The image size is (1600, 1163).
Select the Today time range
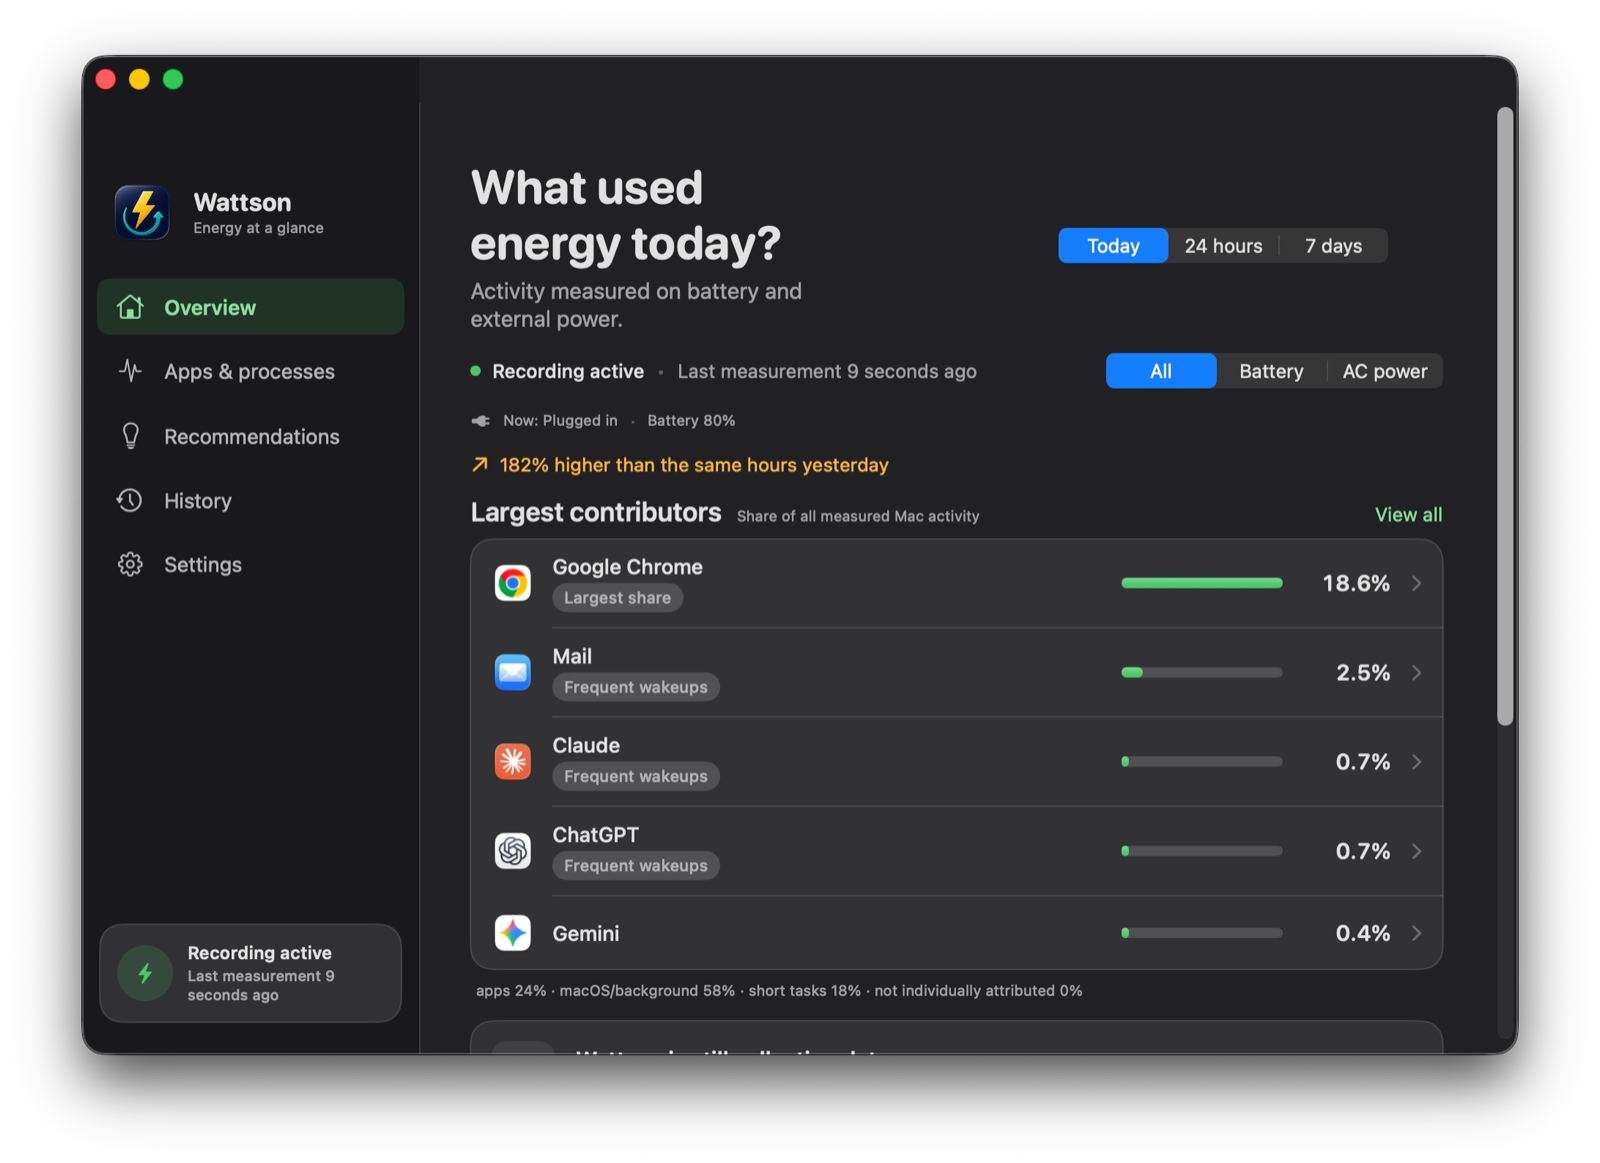[1113, 246]
